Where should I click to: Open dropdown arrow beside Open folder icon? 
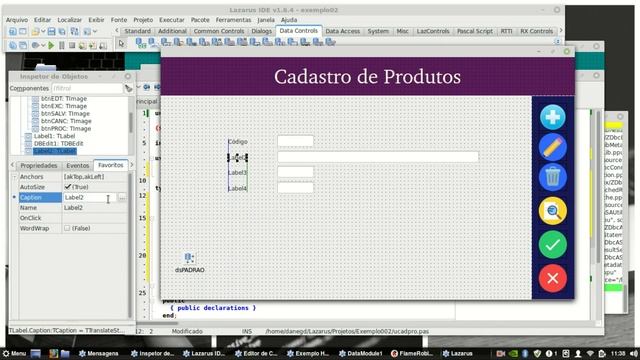(x=42, y=31)
